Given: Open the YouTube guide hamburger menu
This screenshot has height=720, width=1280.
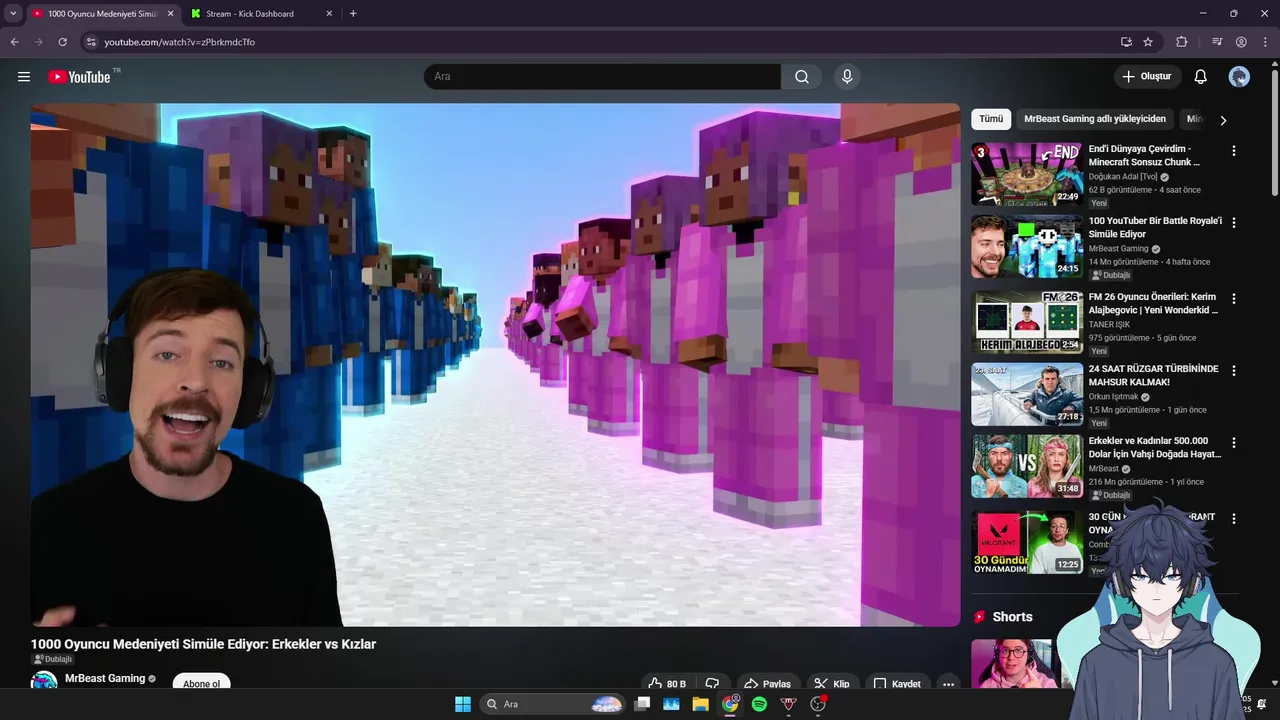Looking at the screenshot, I should [24, 77].
